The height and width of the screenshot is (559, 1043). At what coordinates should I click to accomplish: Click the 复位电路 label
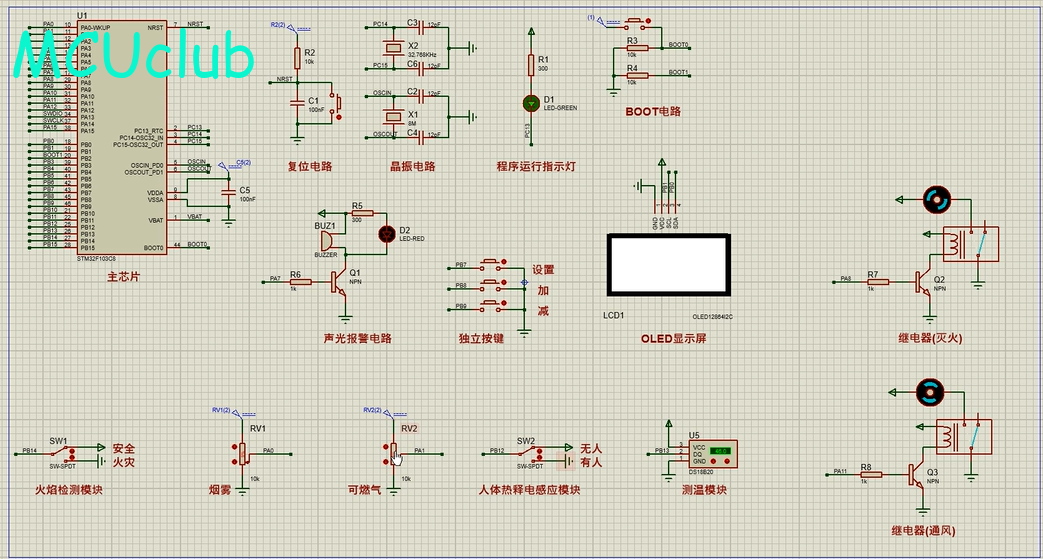click(x=310, y=166)
